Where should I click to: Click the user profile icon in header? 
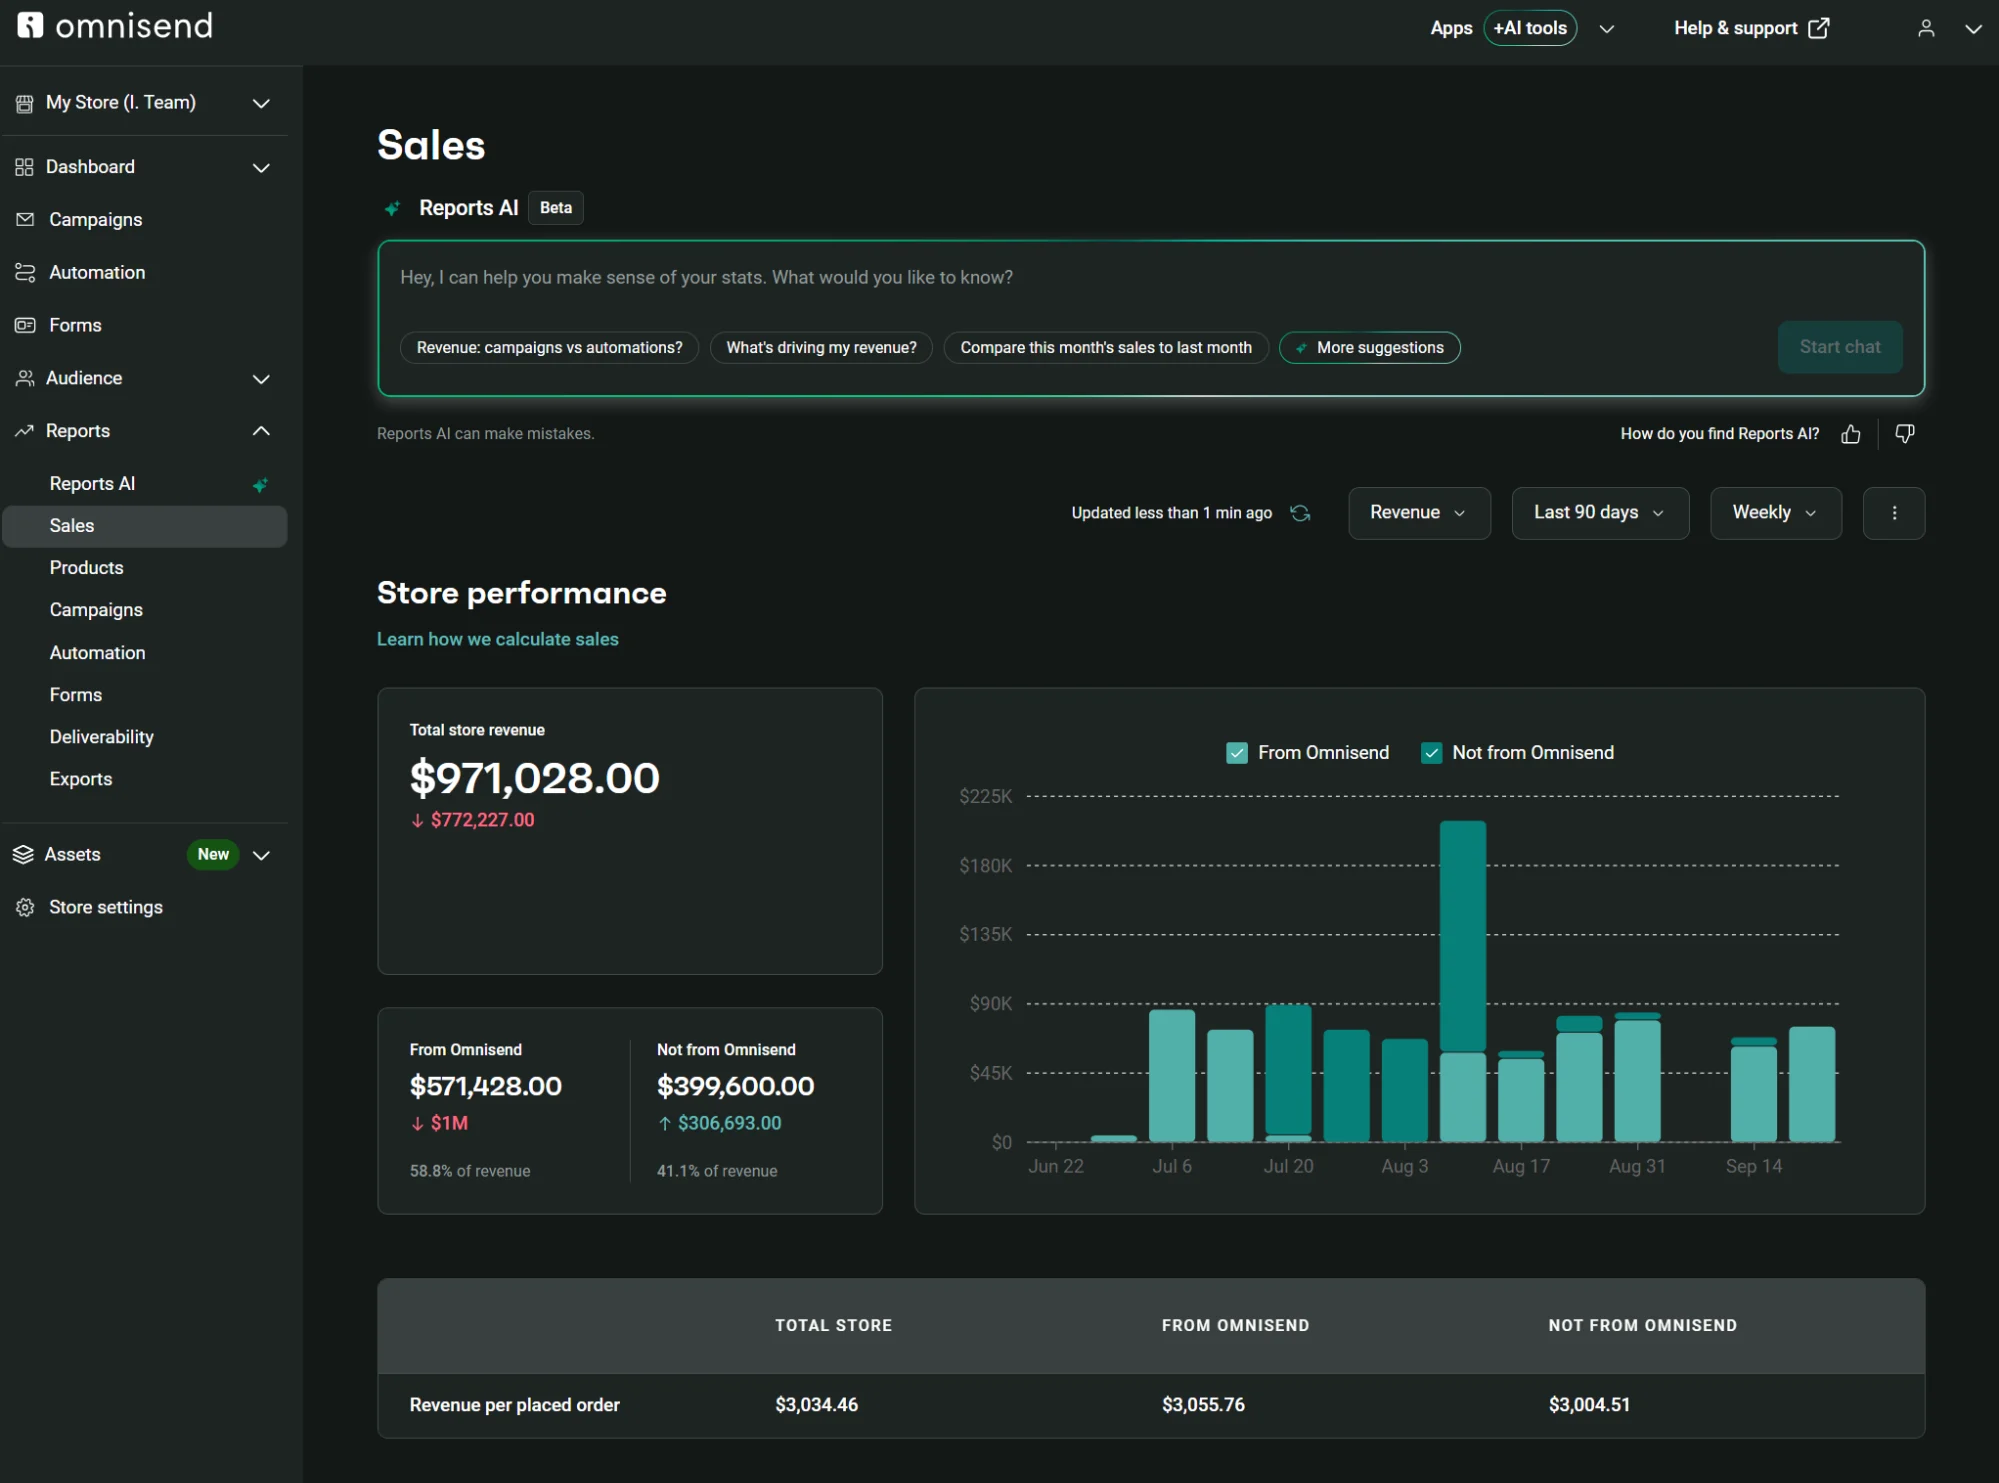point(1926,28)
